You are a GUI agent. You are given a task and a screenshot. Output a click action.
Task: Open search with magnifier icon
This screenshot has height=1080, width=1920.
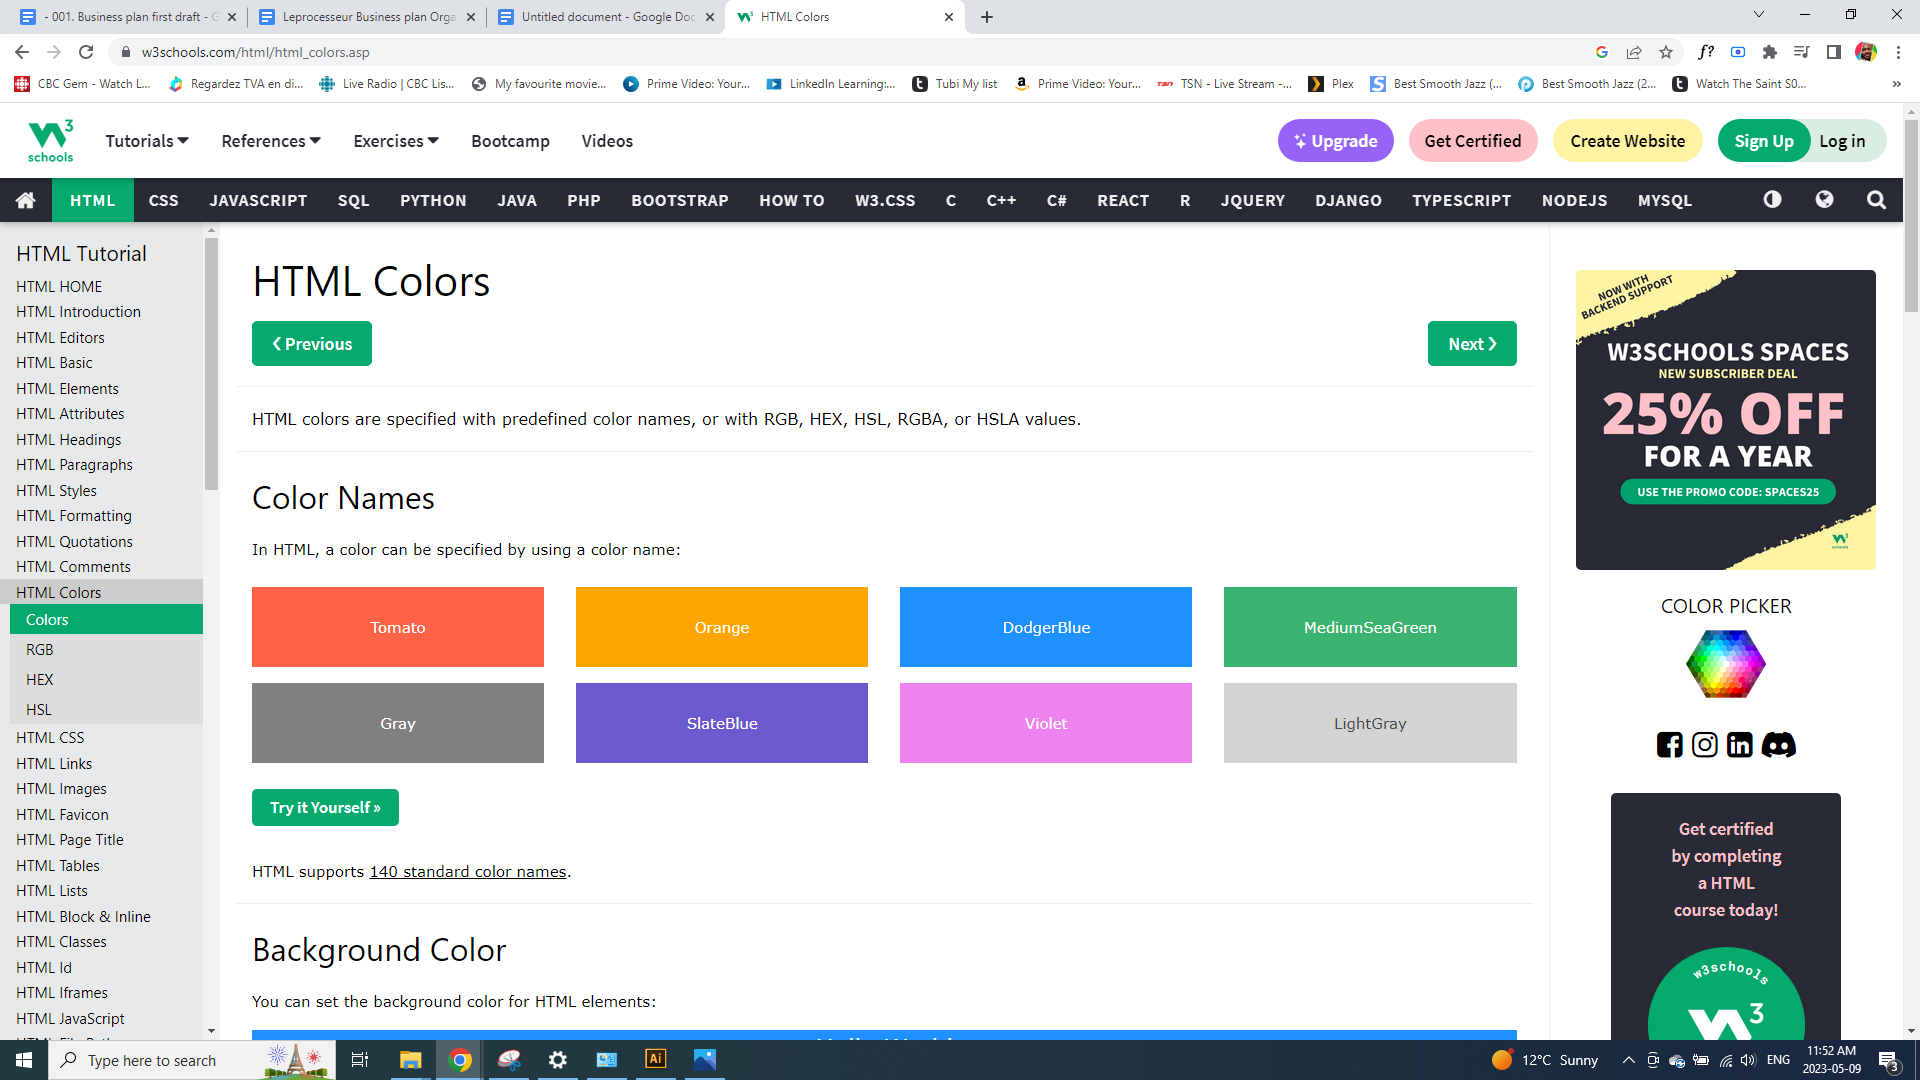coord(1876,200)
